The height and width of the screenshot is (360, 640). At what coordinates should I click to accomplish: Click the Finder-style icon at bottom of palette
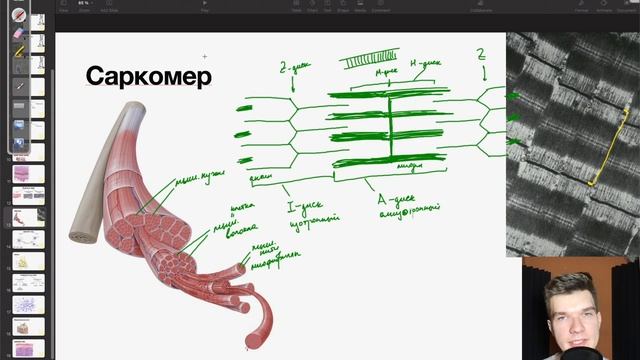19,143
